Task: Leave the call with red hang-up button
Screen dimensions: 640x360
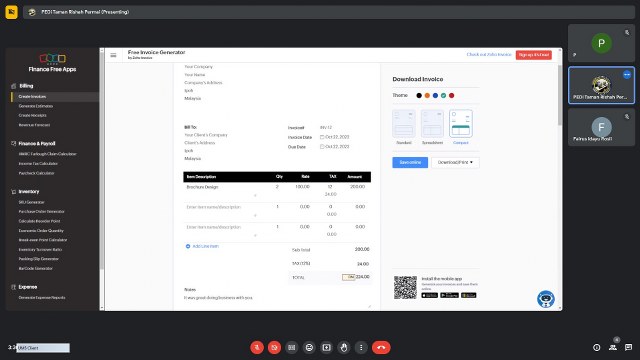Action: 381,347
